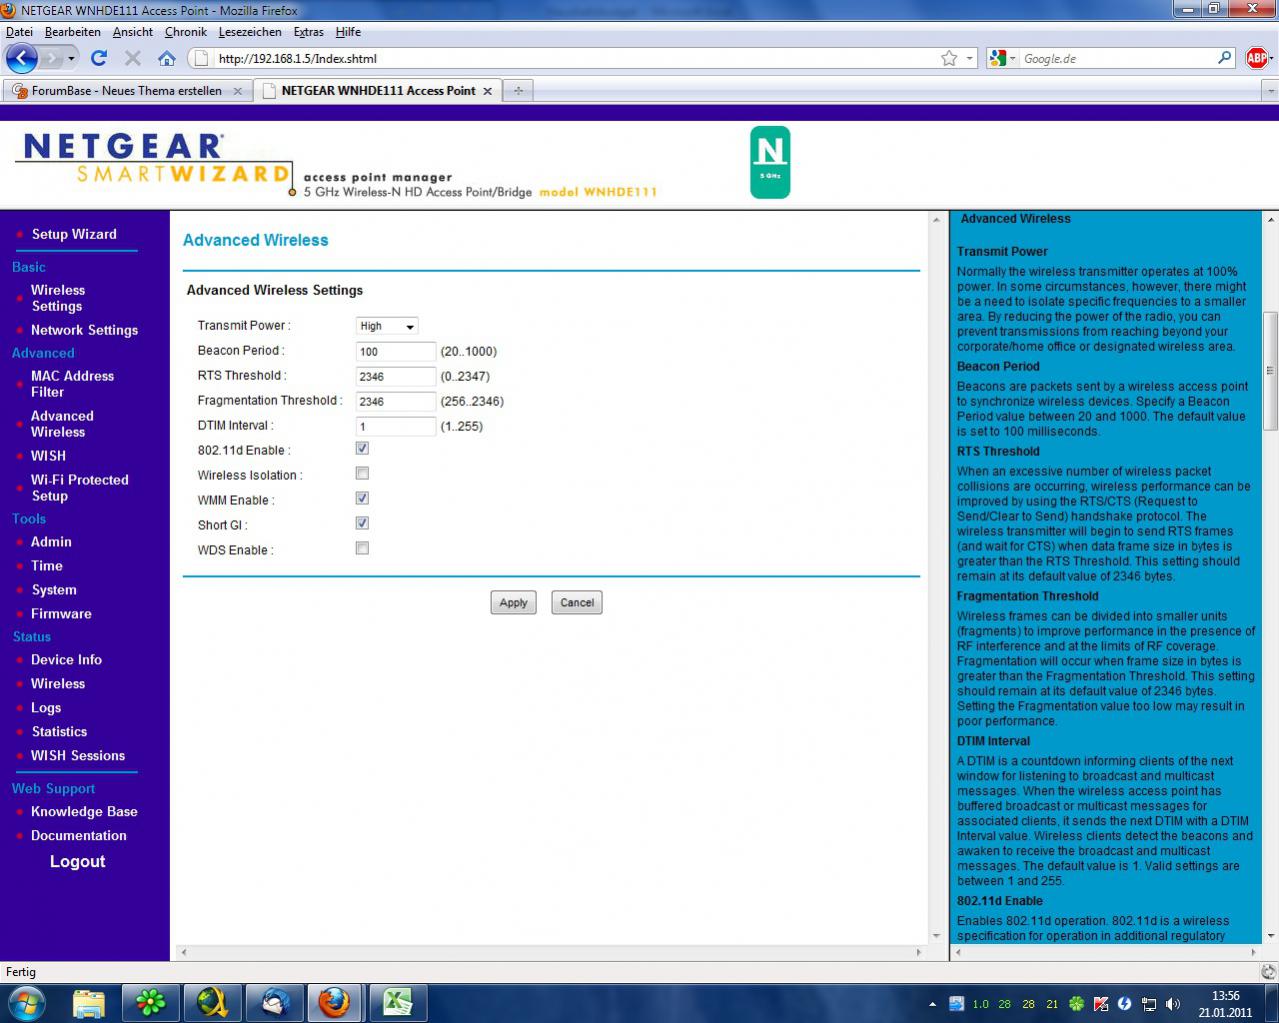
Task: Click the Apply button
Action: tap(513, 602)
